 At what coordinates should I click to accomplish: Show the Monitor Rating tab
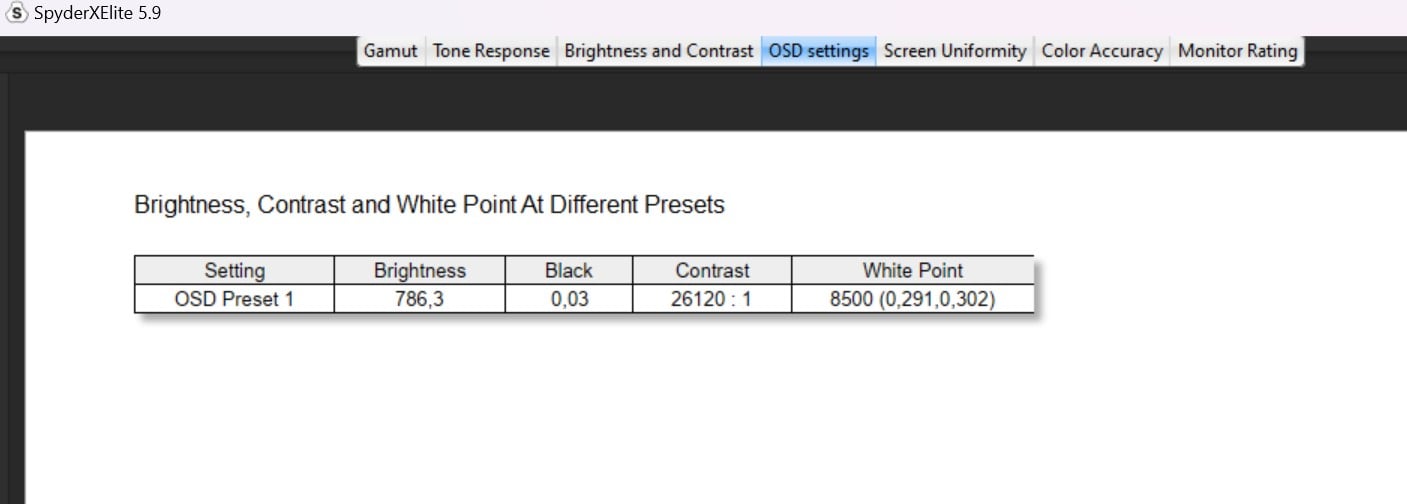point(1238,51)
